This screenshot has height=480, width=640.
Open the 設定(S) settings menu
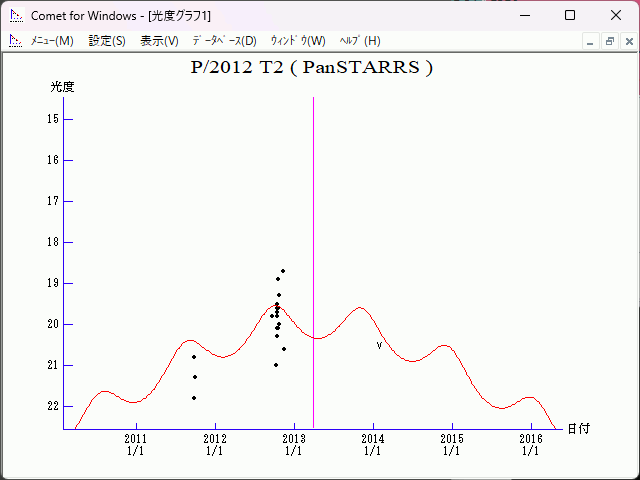click(107, 41)
